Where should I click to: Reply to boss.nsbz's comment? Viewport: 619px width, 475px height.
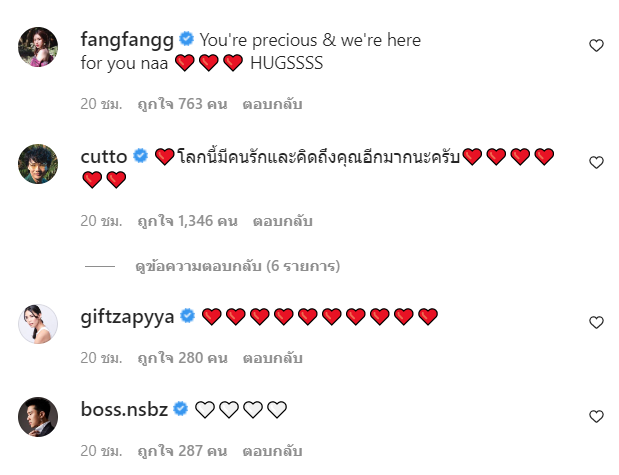pos(272,451)
